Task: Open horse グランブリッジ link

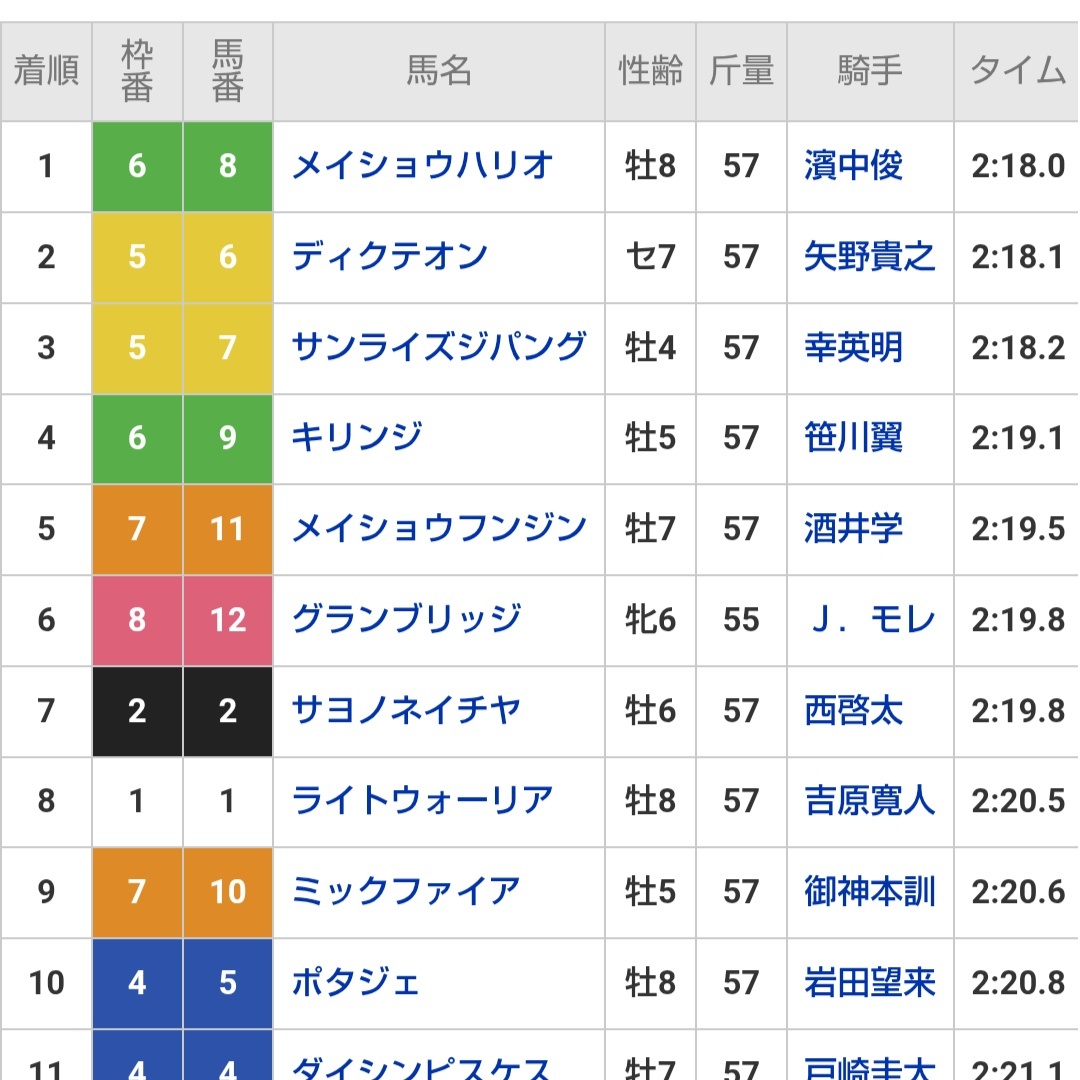Action: [406, 619]
